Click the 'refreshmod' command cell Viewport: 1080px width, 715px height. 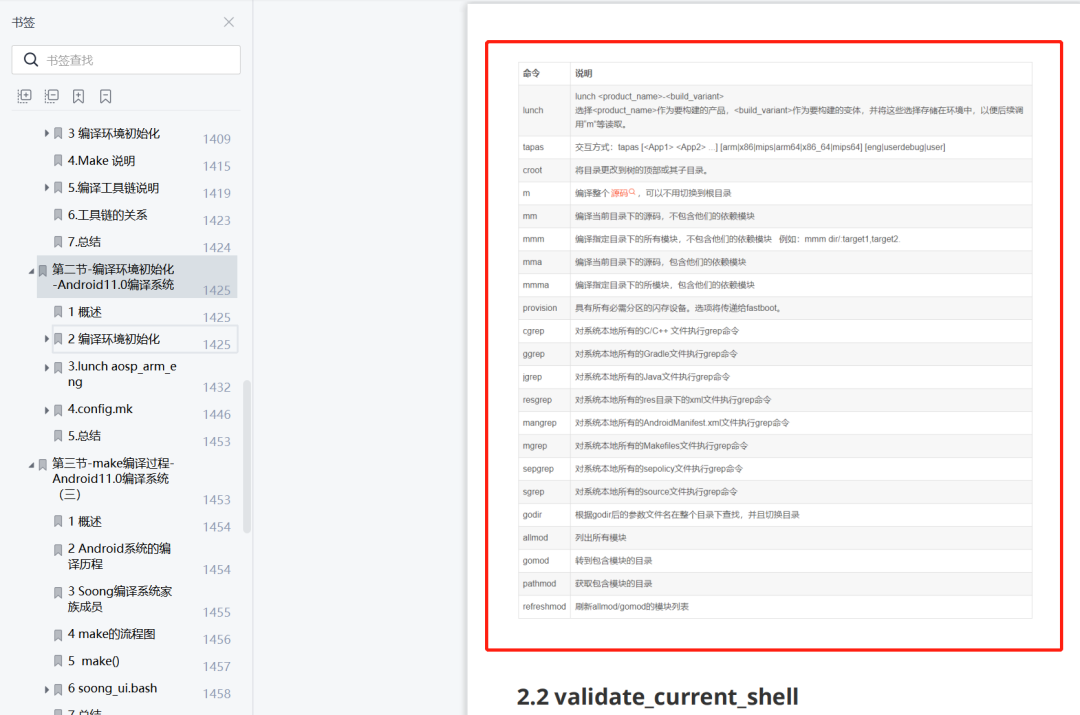[x=544, y=607]
